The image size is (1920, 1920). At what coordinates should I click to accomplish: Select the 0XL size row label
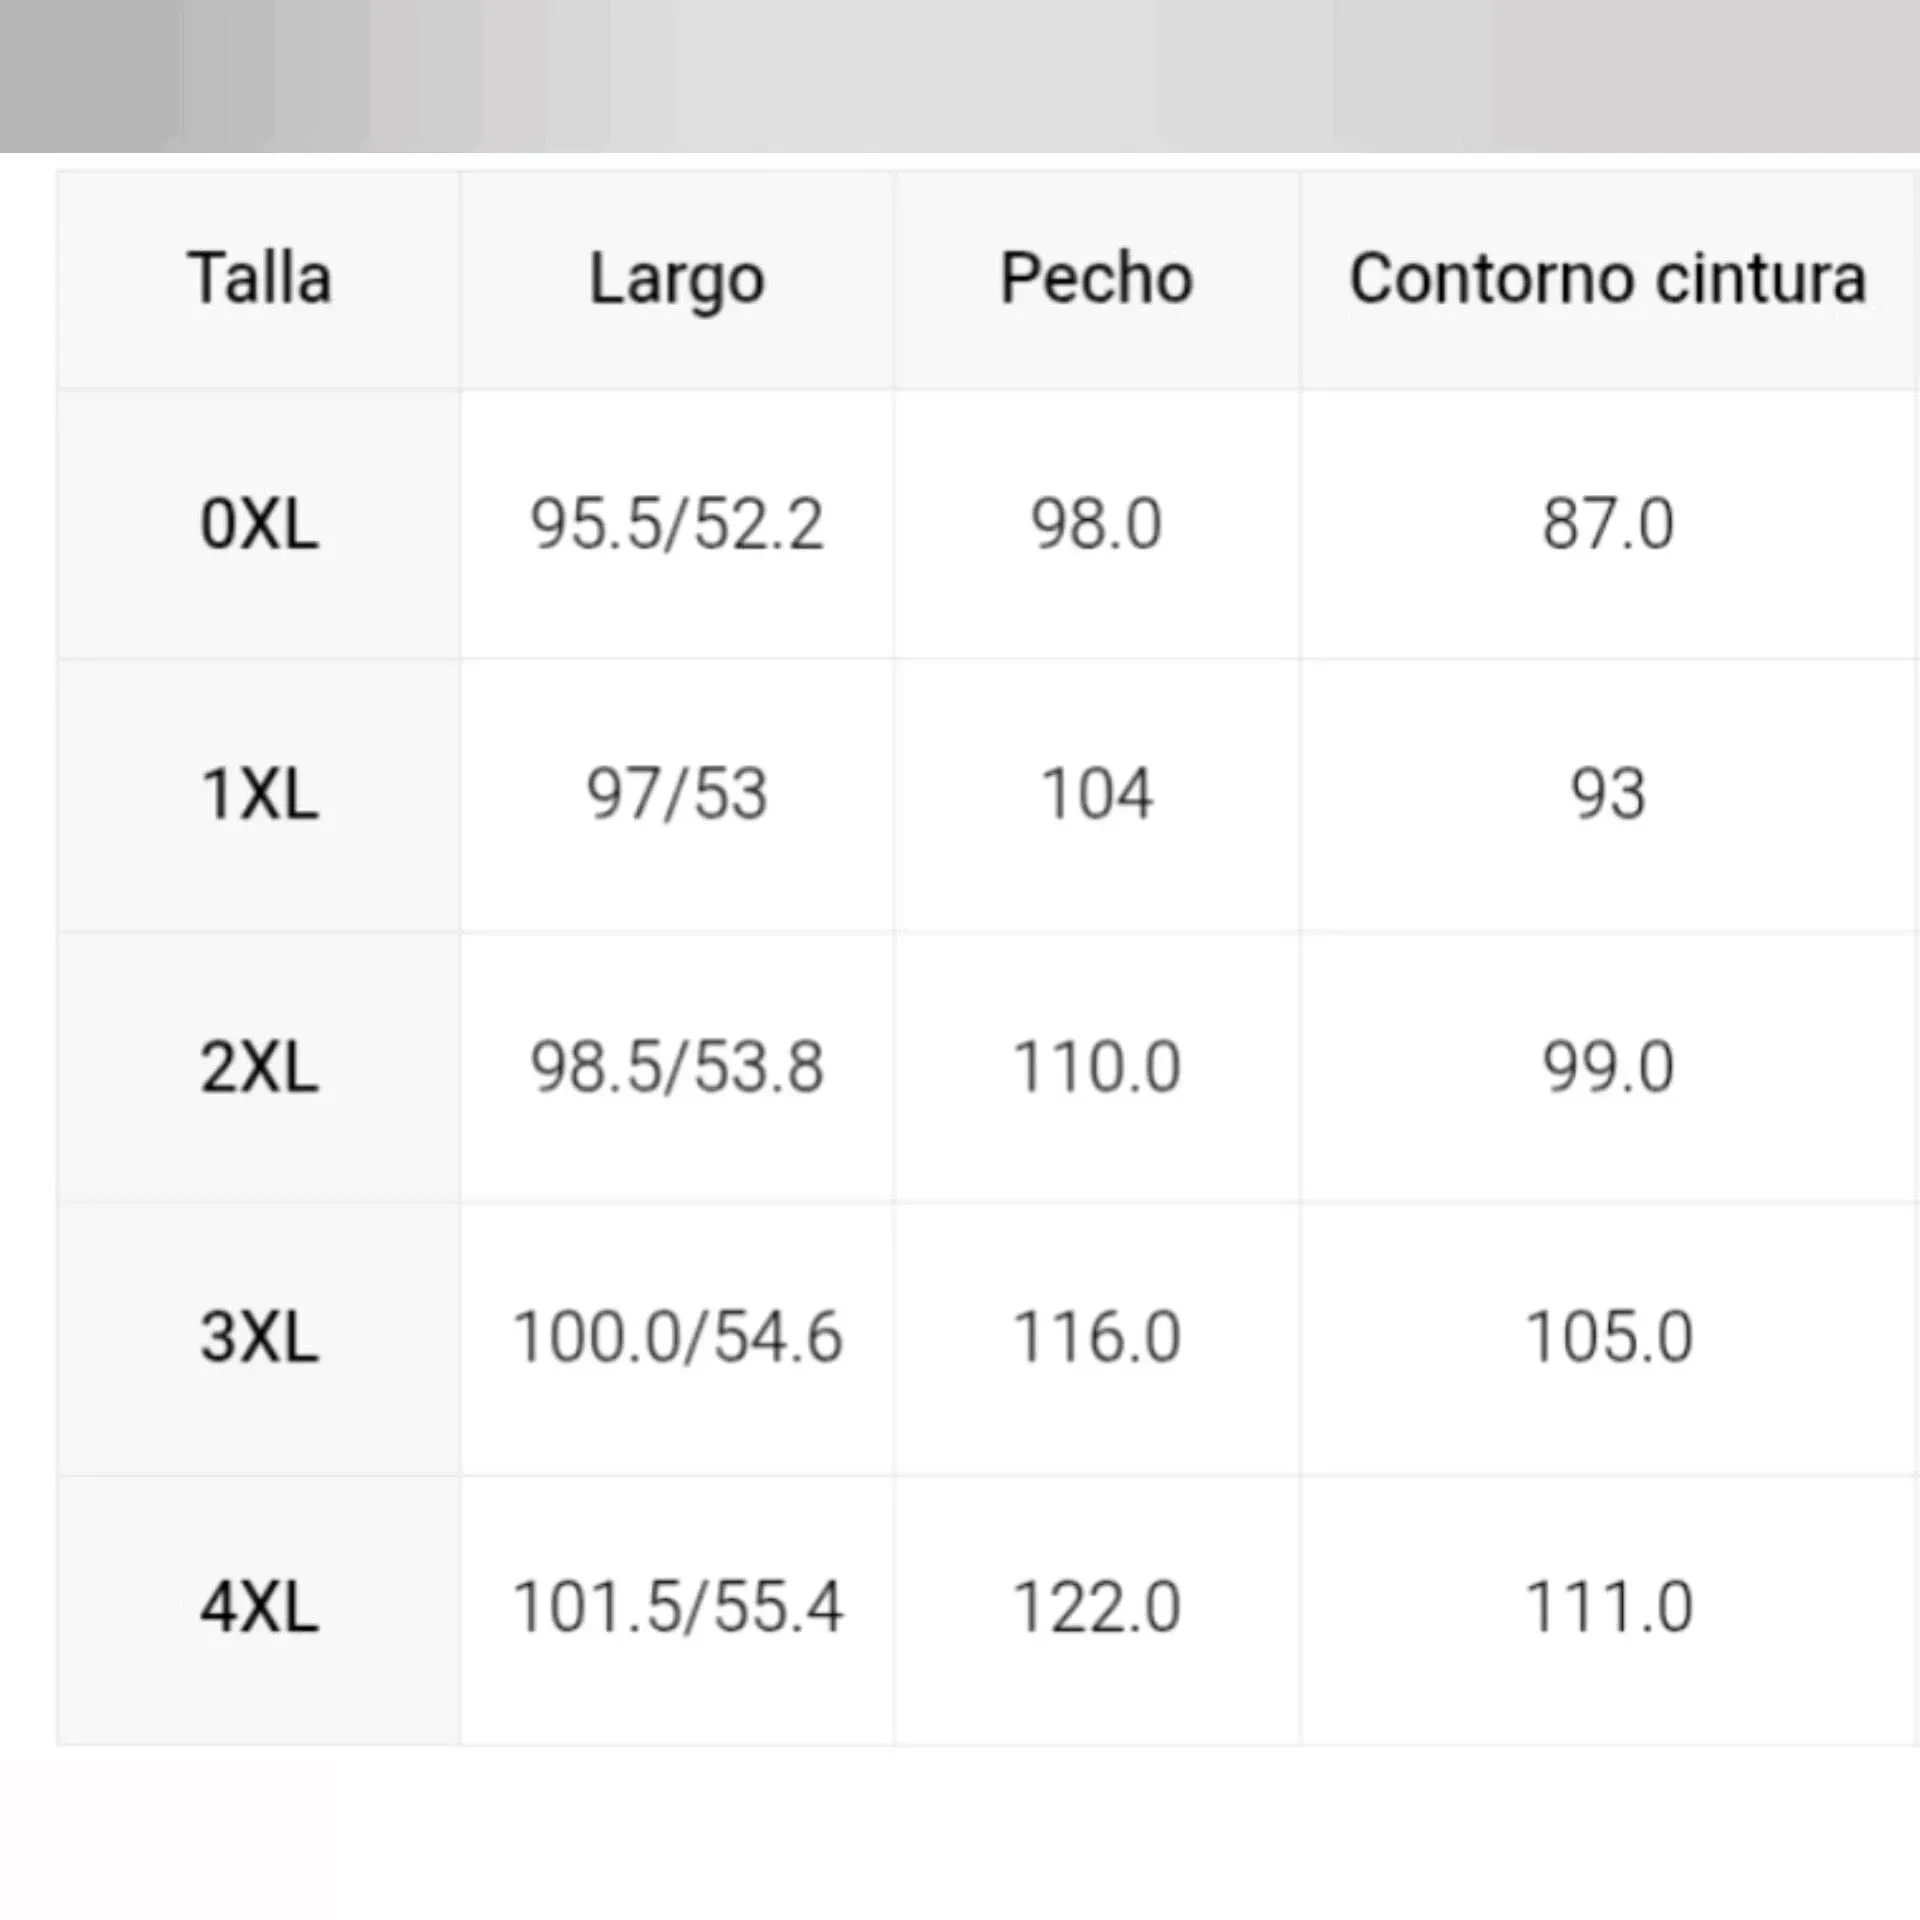coord(259,524)
